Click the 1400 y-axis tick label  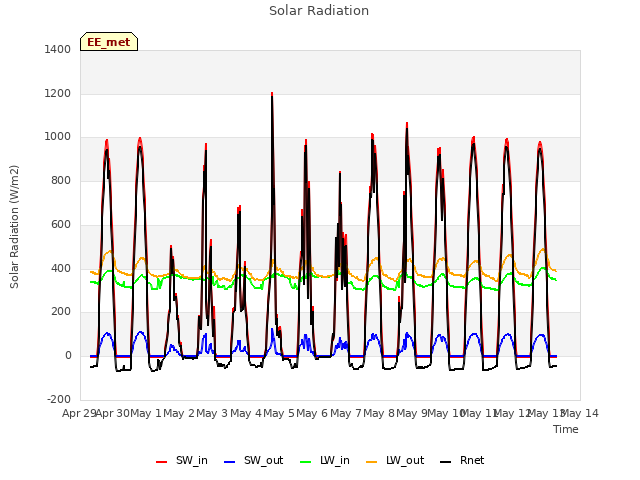(58, 49)
